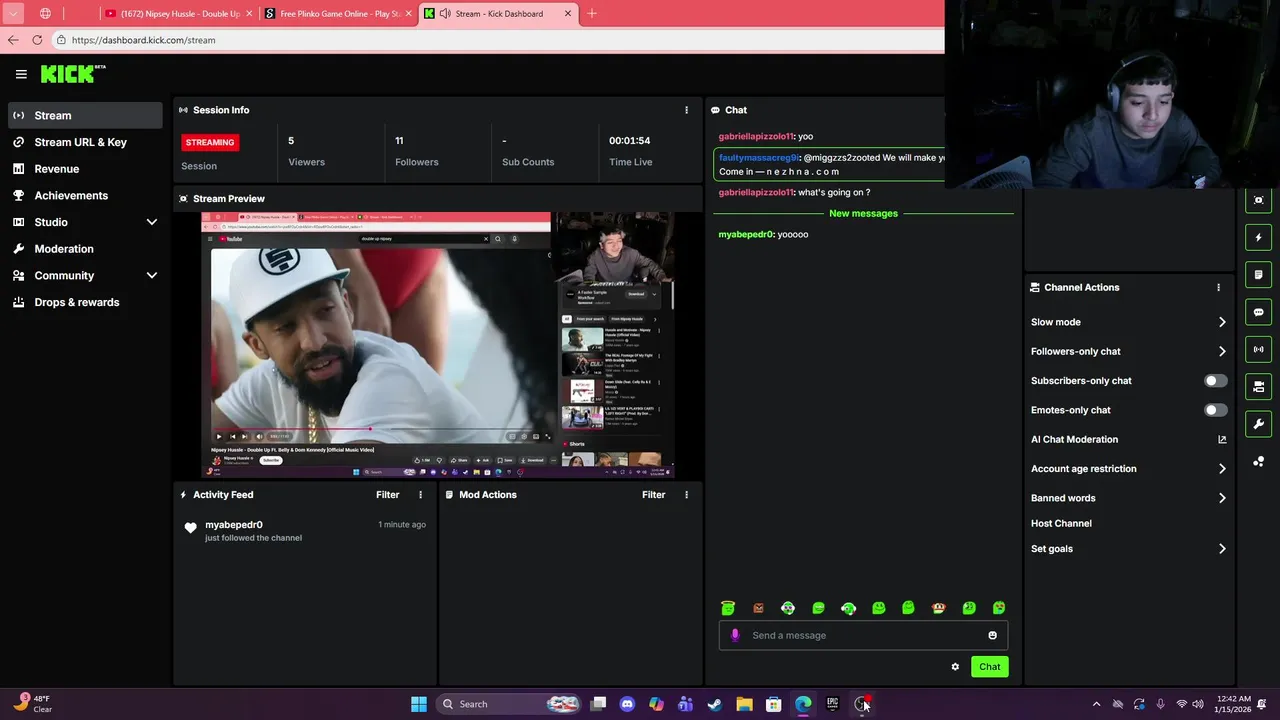
Task: Open Activity Feed Filter dropdown
Action: (x=387, y=495)
